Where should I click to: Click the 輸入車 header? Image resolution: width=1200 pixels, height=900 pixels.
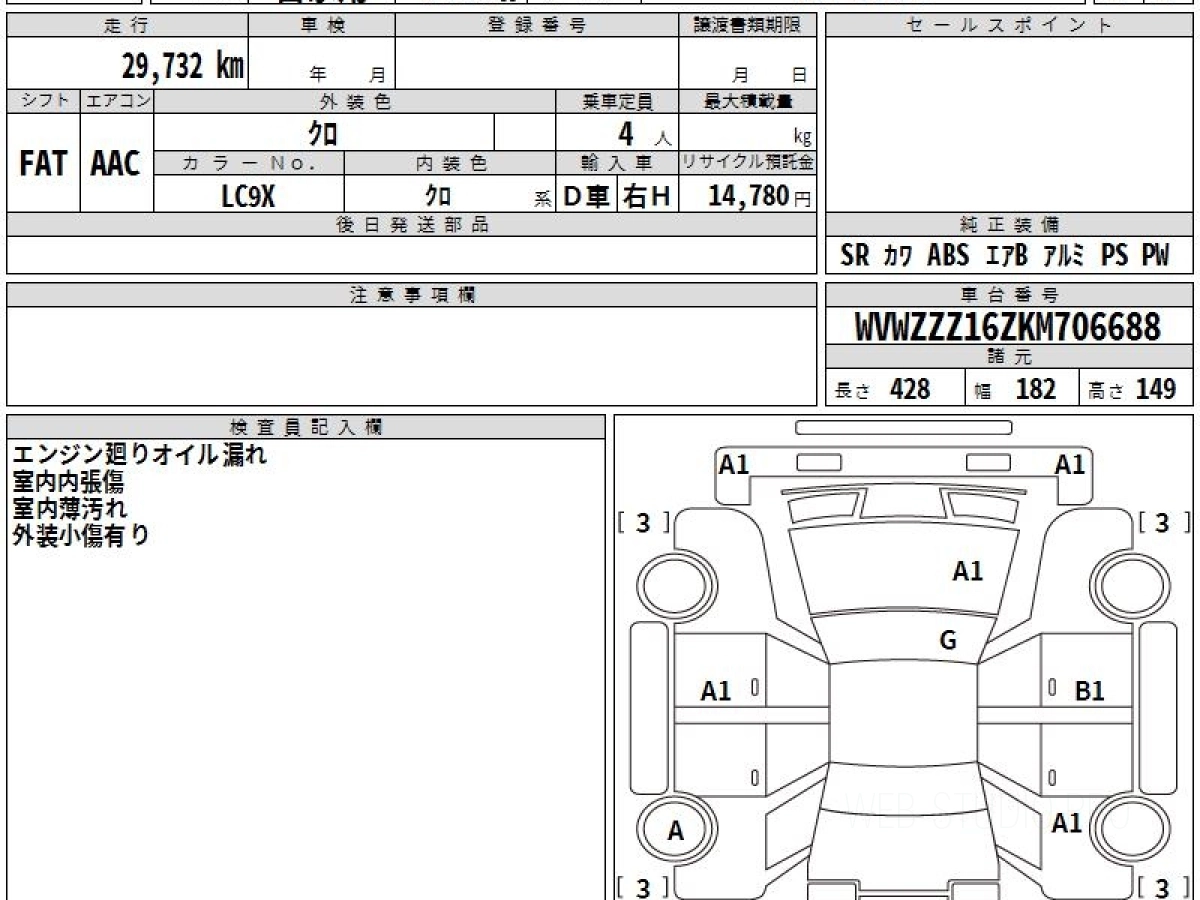tap(617, 163)
